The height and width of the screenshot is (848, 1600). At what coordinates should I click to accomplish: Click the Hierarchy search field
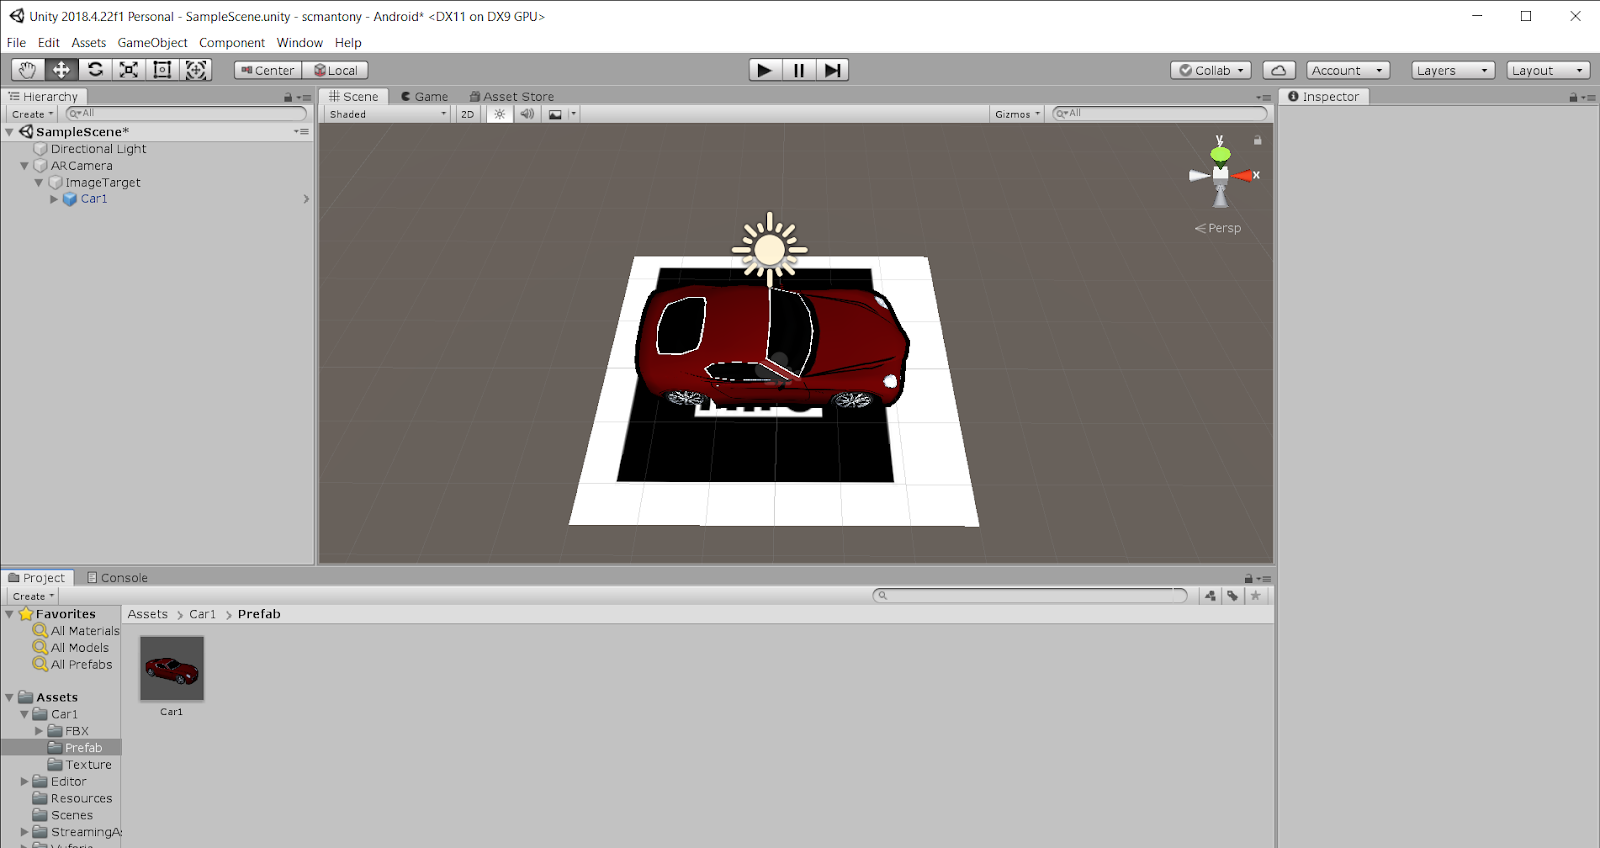(x=186, y=114)
